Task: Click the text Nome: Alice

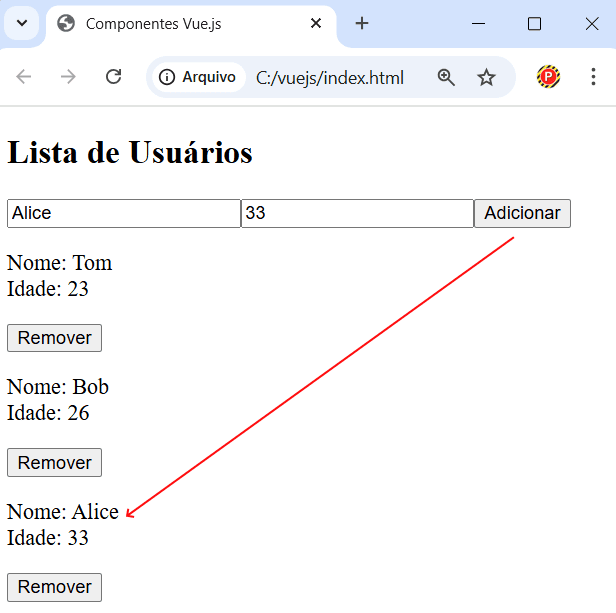Action: [x=63, y=512]
